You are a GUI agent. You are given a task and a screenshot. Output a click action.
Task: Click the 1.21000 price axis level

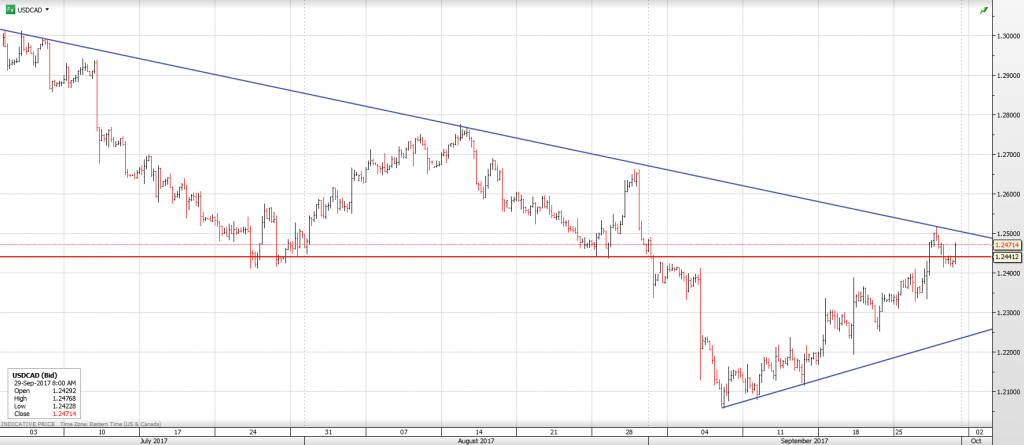(1007, 392)
